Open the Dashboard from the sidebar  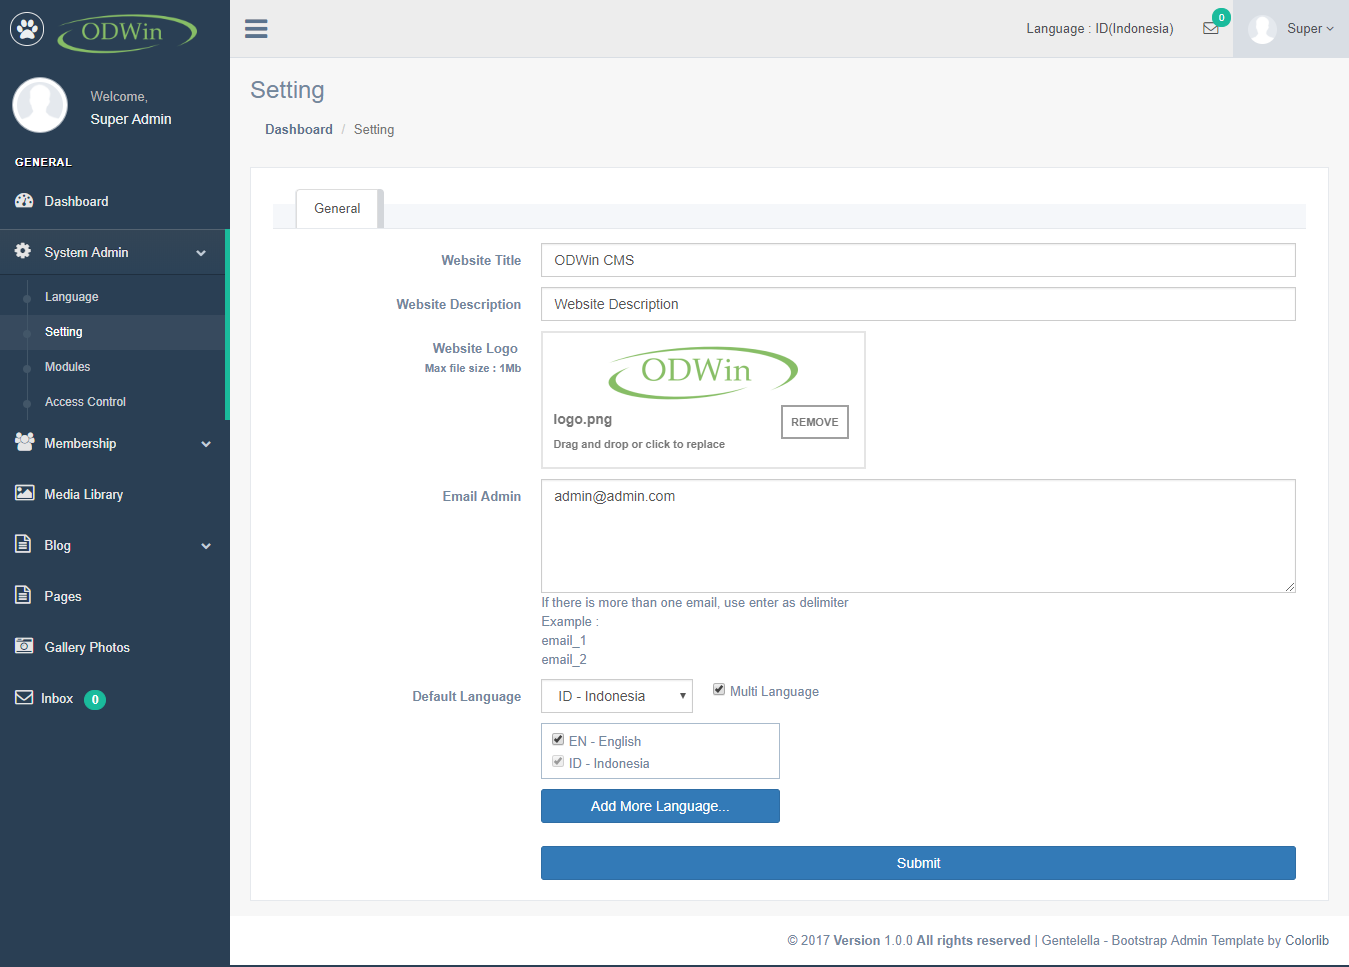tap(75, 201)
